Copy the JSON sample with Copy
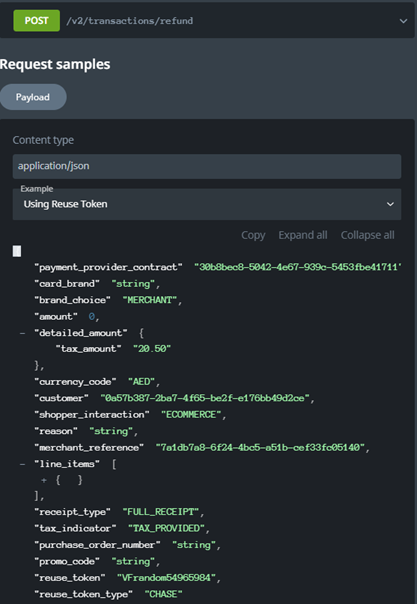The image size is (417, 604). (x=253, y=235)
